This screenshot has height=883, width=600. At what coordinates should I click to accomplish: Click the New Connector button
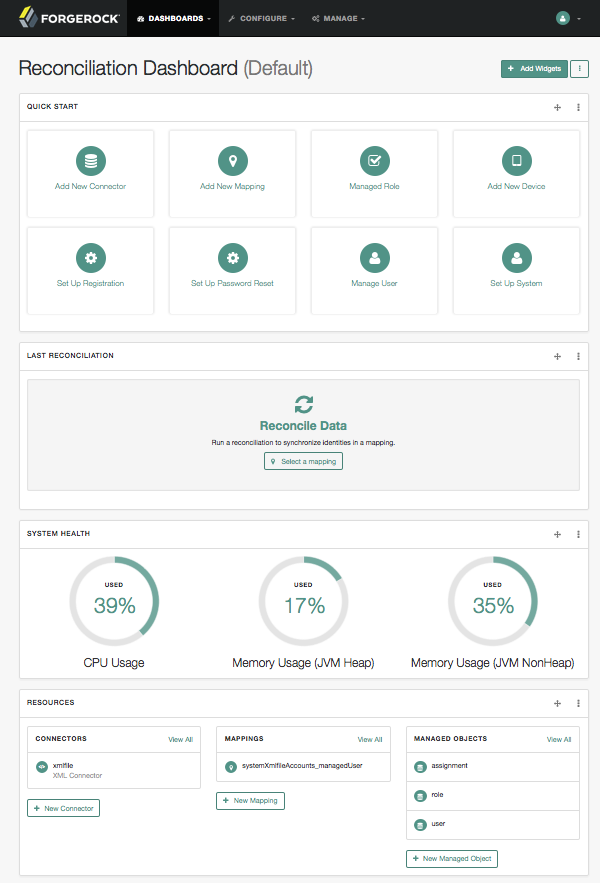[x=64, y=808]
